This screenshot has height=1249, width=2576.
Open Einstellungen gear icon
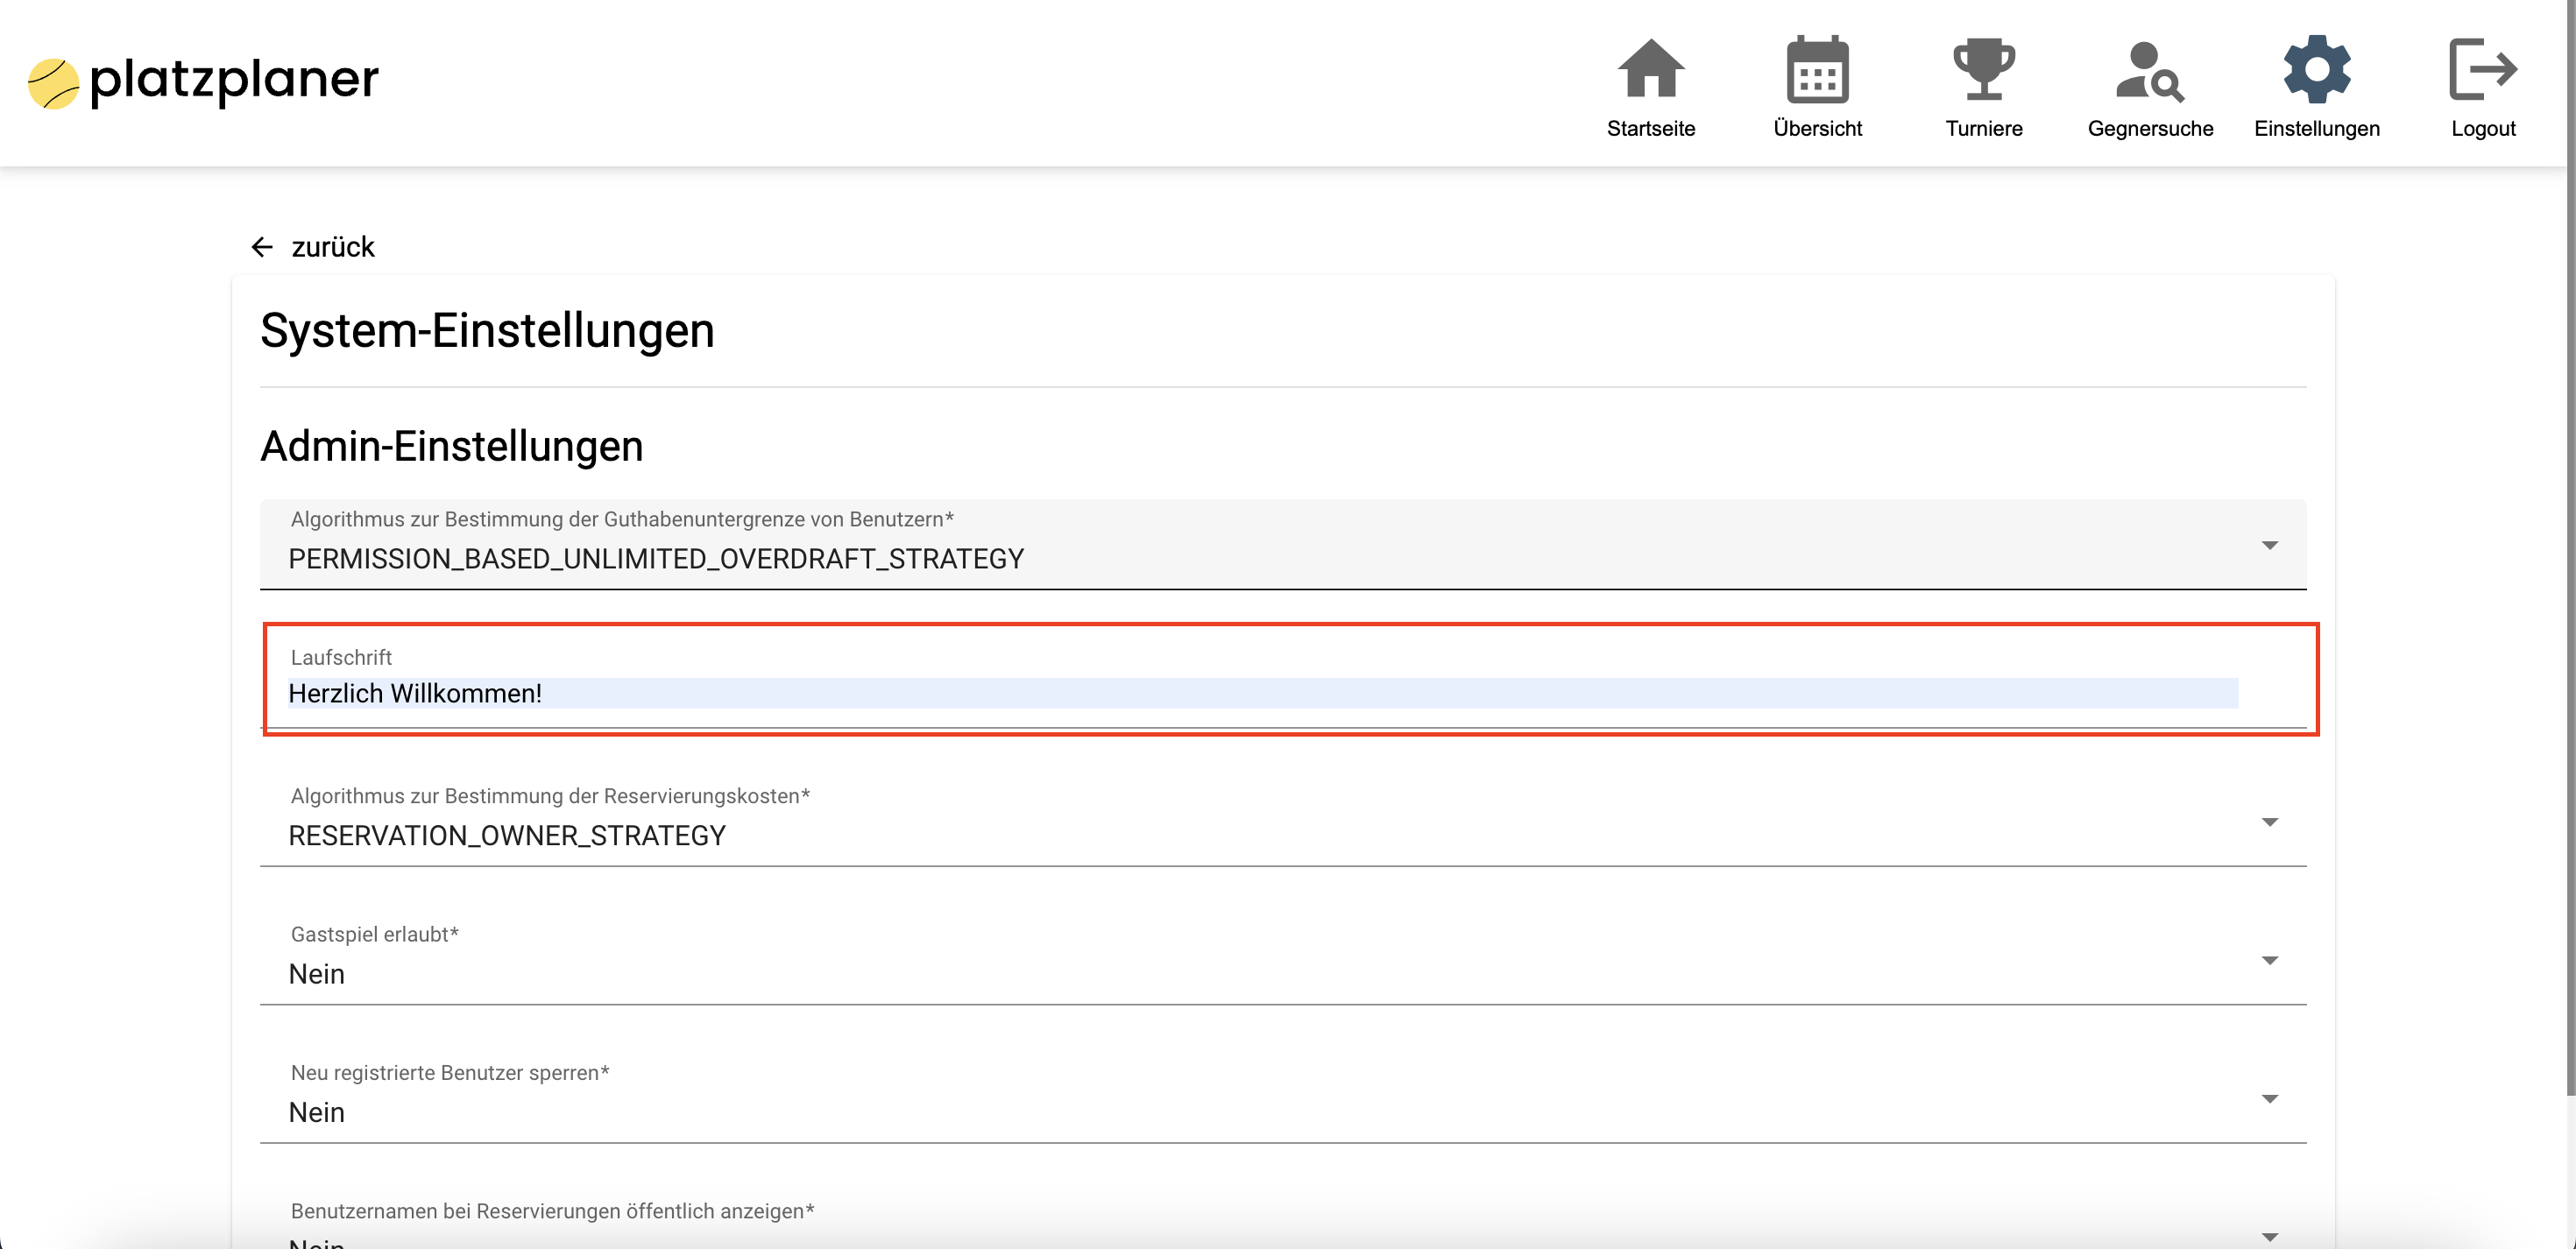click(2316, 68)
